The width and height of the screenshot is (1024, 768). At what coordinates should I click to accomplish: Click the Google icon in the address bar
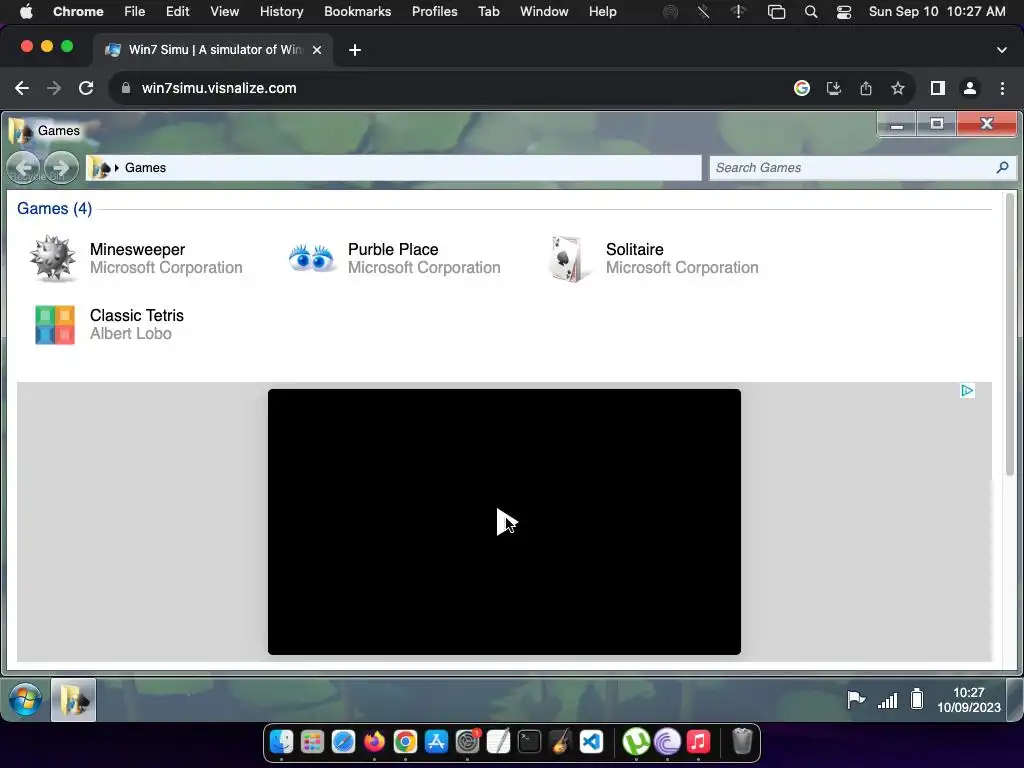(x=802, y=88)
